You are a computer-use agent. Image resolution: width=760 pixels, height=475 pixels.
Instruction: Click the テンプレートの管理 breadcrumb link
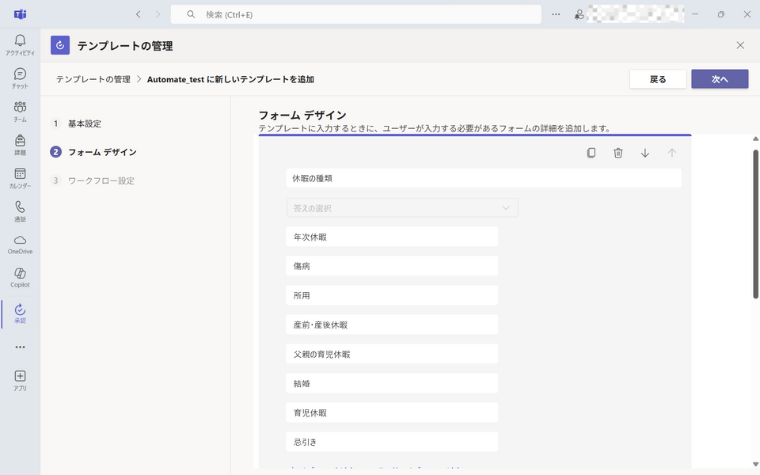pyautogui.click(x=93, y=79)
